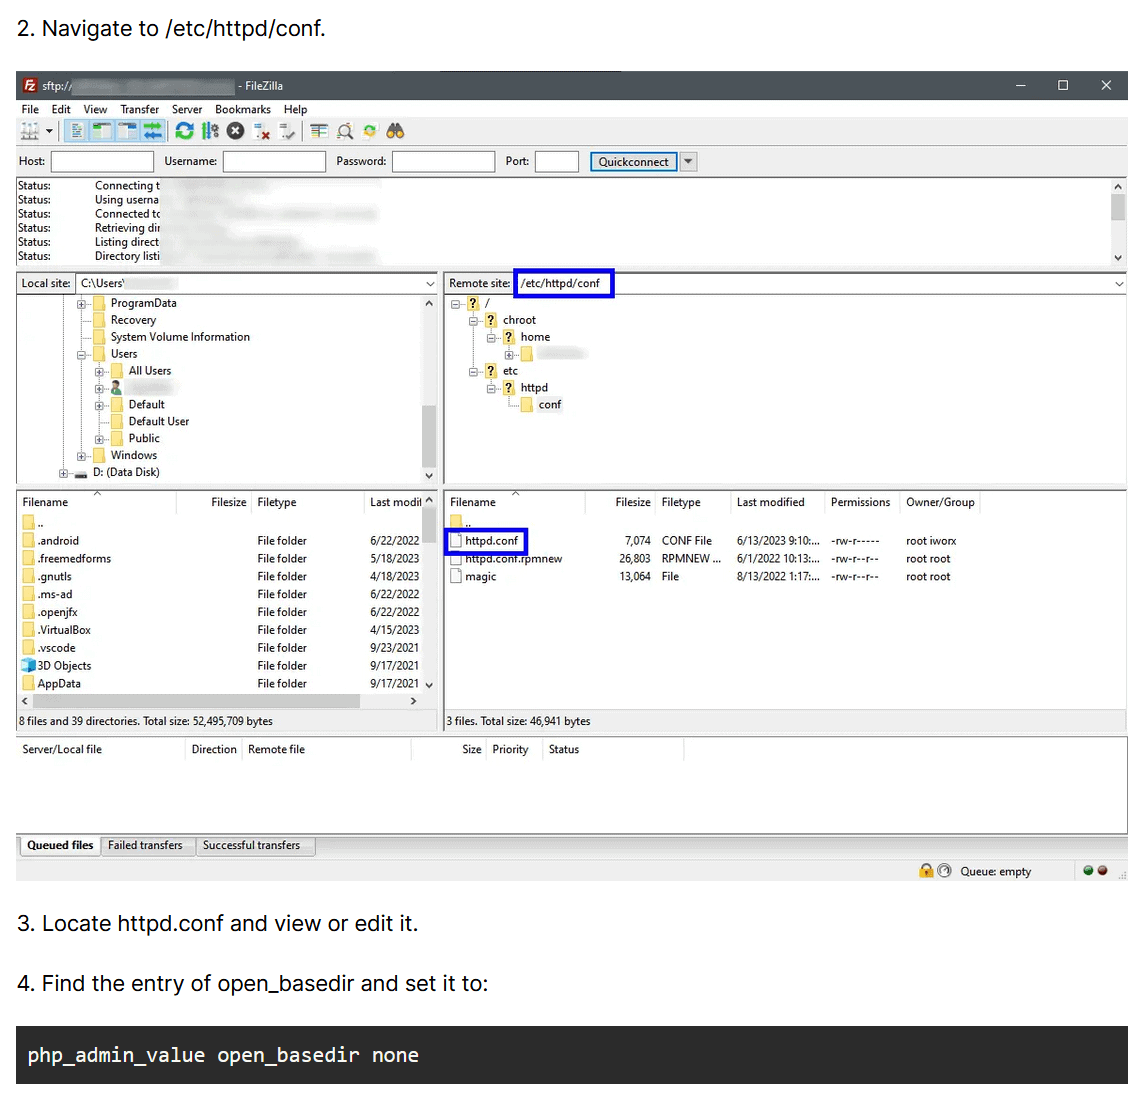Image resolution: width=1143 pixels, height=1099 pixels.
Task: Open the Server menu
Action: (187, 109)
